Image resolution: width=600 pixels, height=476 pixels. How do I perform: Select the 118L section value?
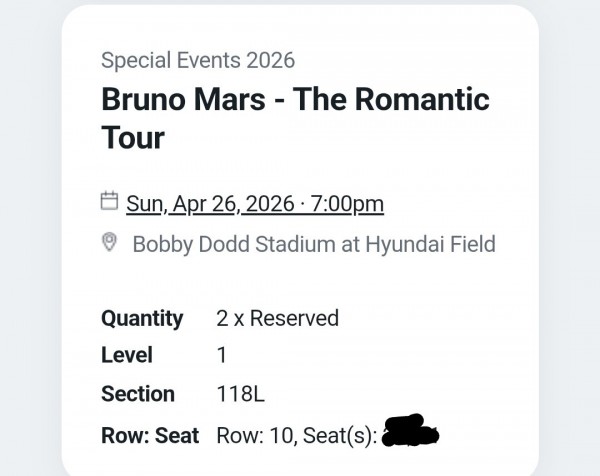(x=240, y=394)
